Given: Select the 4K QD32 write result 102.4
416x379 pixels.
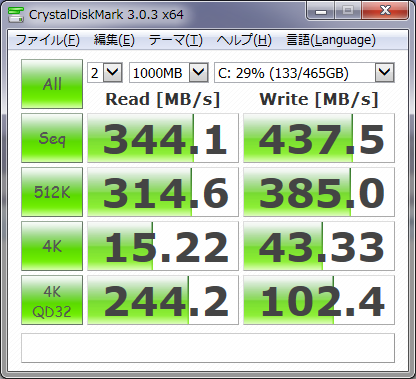Looking at the screenshot, I should click(319, 300).
